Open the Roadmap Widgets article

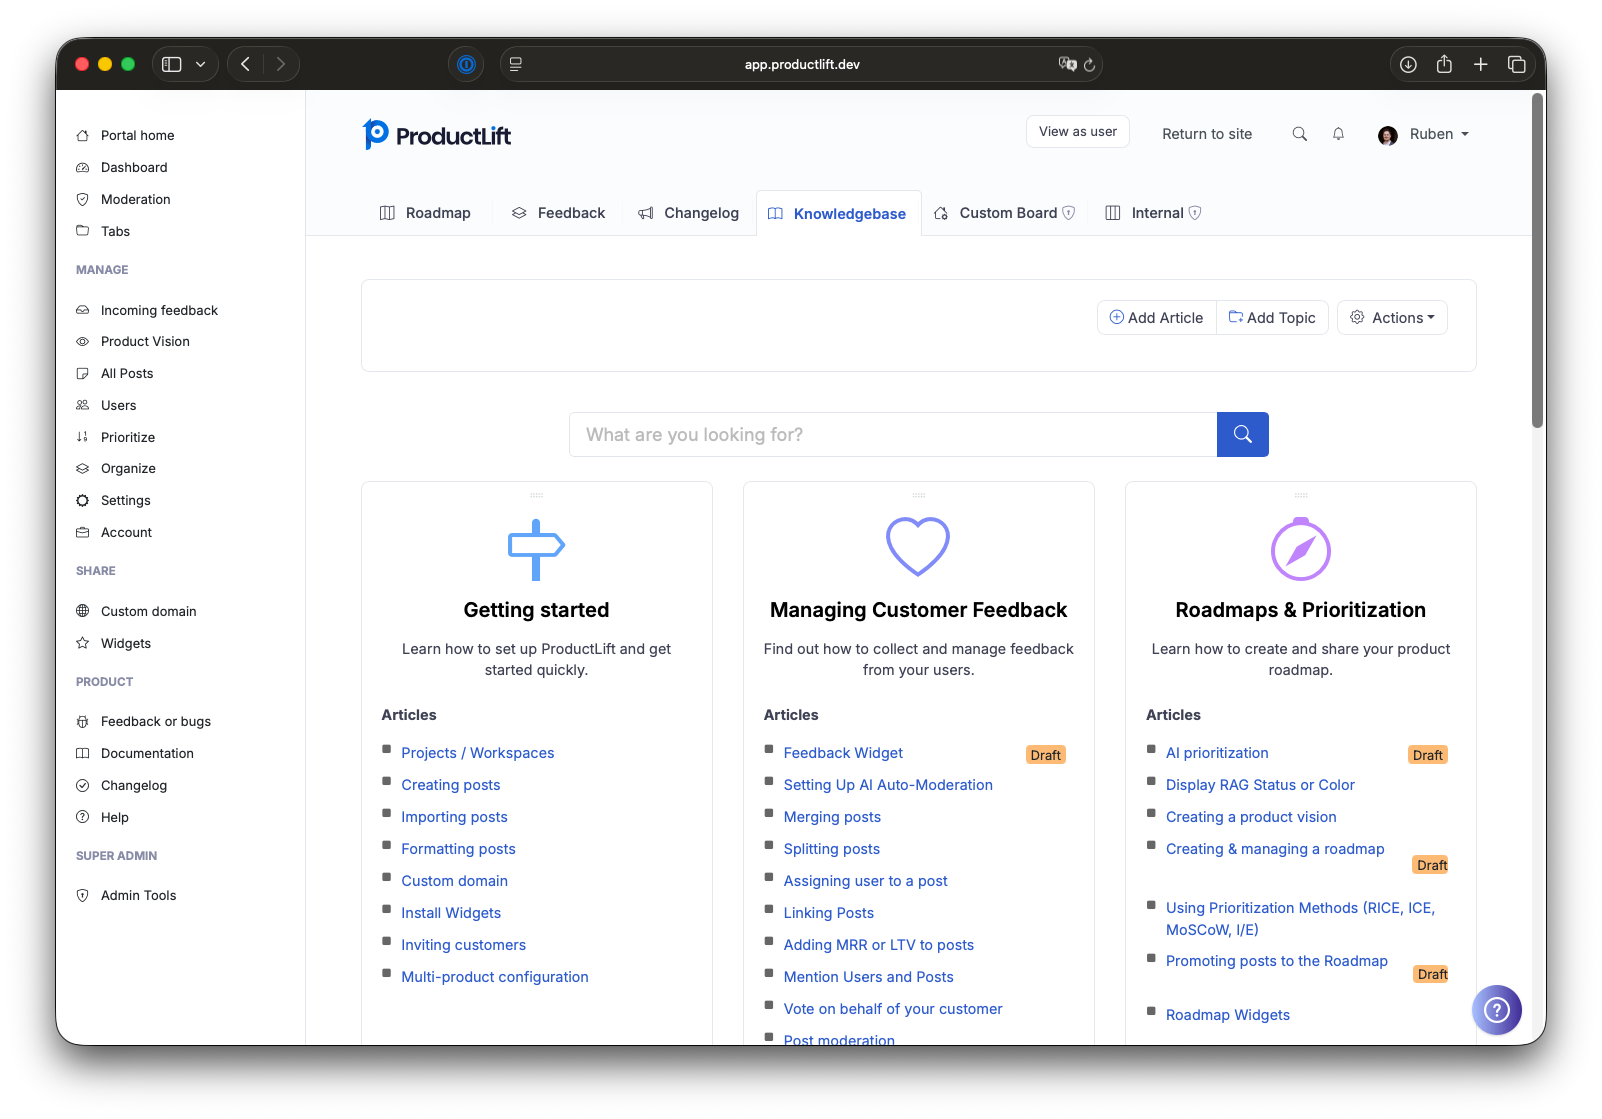click(x=1228, y=1015)
